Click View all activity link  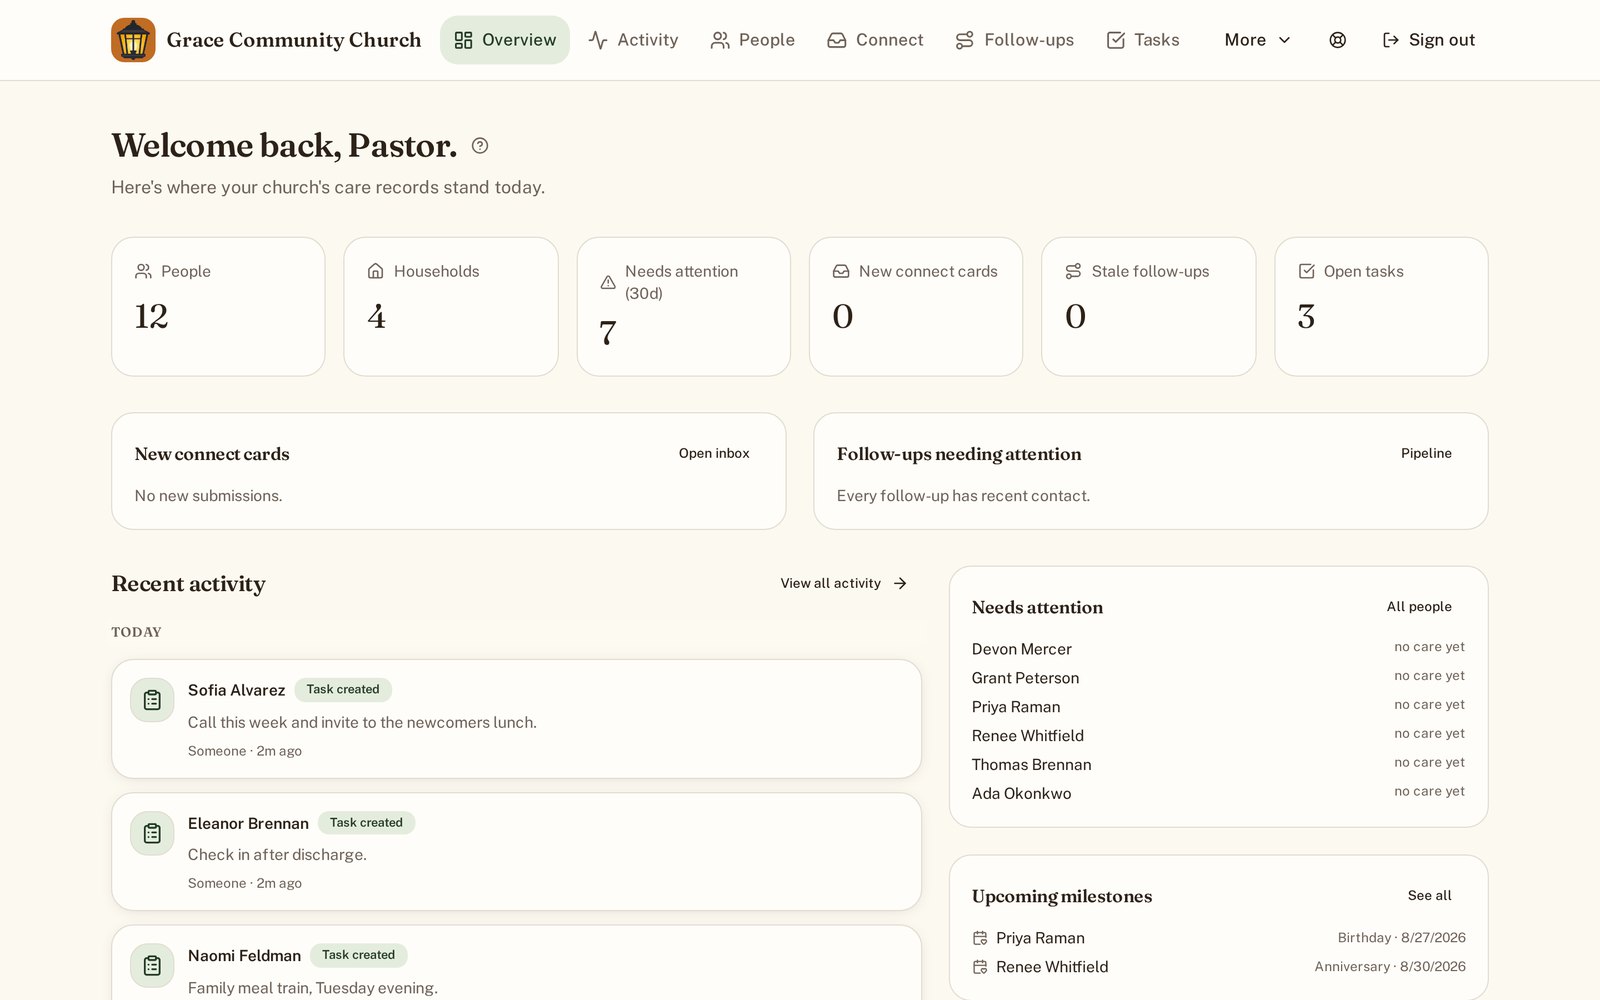(x=843, y=583)
